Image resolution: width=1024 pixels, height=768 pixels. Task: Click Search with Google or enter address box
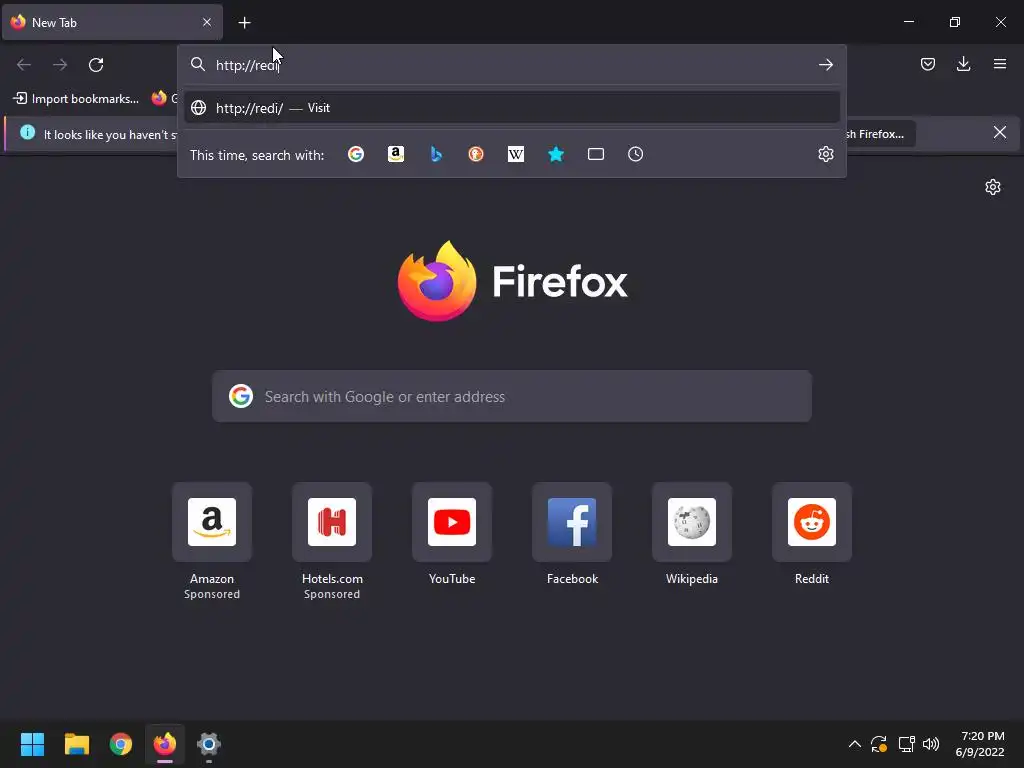[x=512, y=396]
